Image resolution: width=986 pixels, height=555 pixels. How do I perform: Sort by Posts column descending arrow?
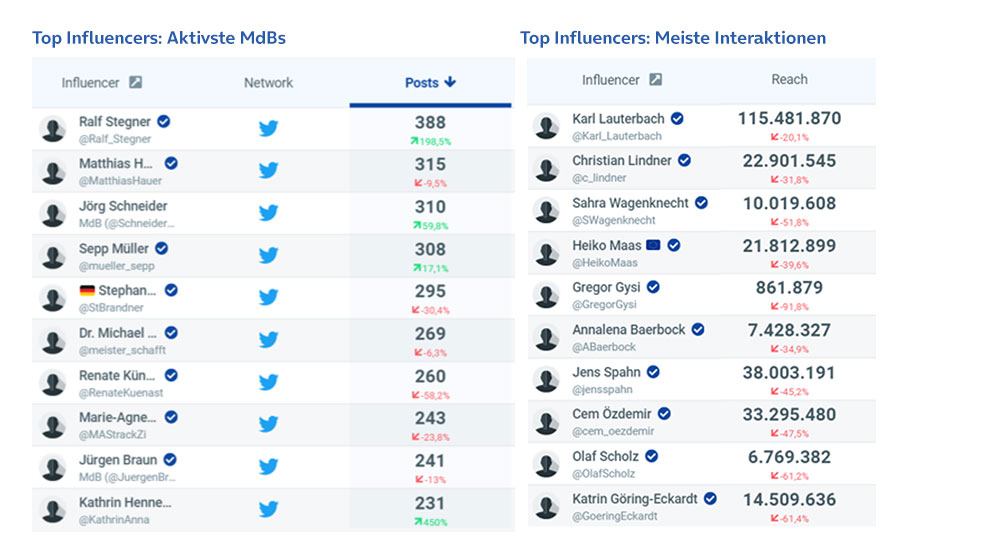coord(450,82)
